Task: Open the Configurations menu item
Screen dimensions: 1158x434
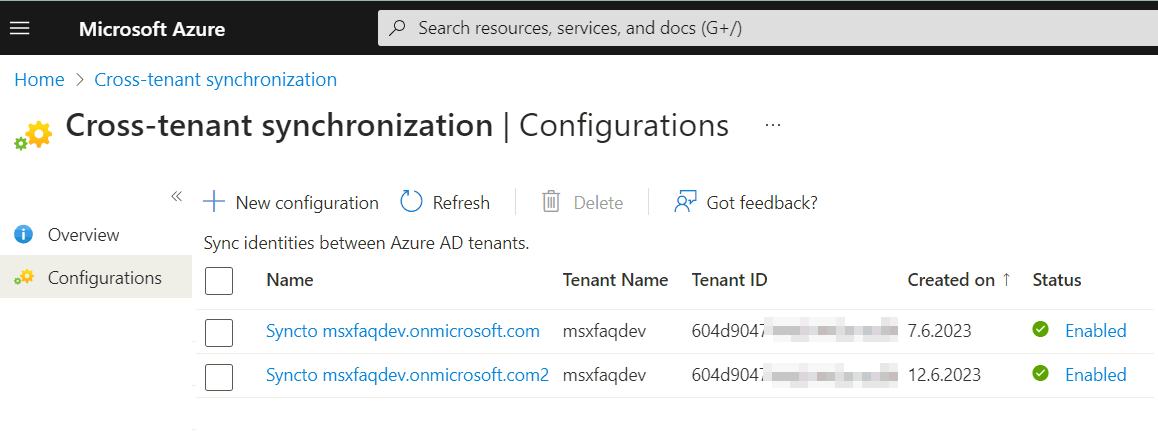Action: coord(96,278)
